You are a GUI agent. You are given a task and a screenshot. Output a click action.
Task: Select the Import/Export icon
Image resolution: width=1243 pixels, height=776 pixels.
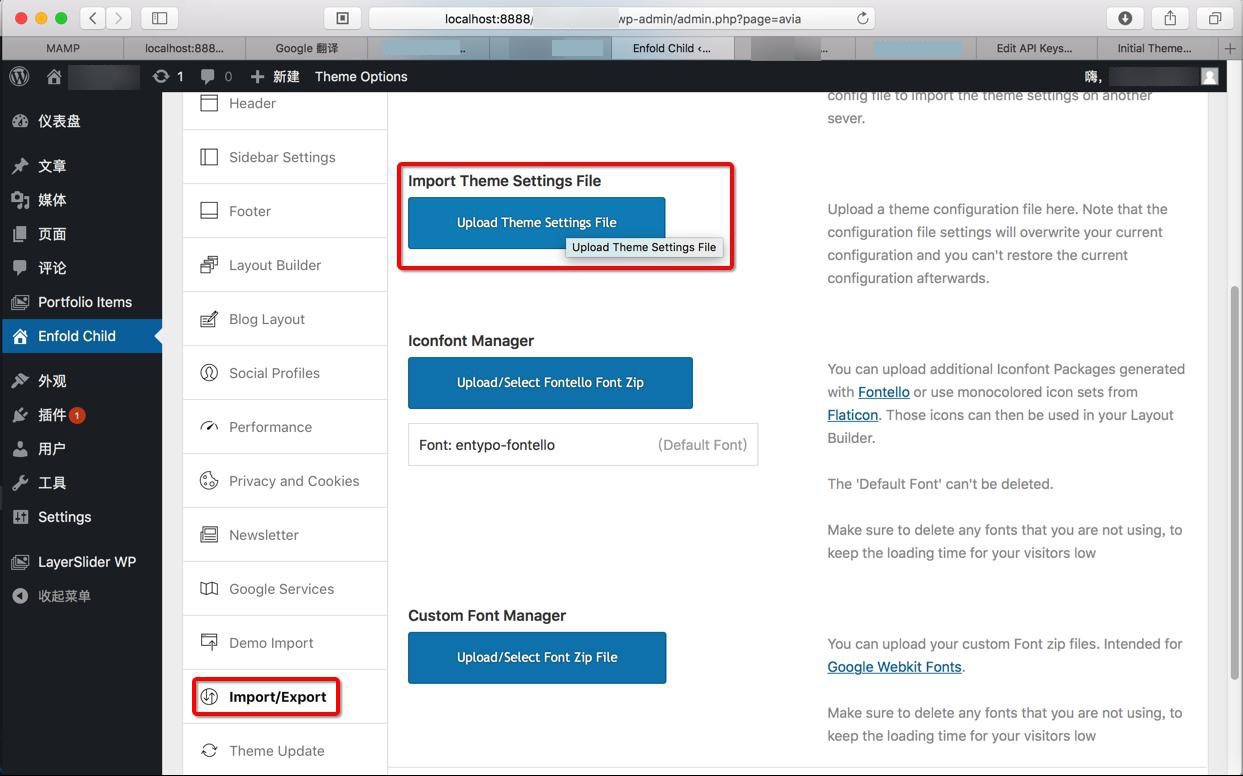[x=209, y=697]
